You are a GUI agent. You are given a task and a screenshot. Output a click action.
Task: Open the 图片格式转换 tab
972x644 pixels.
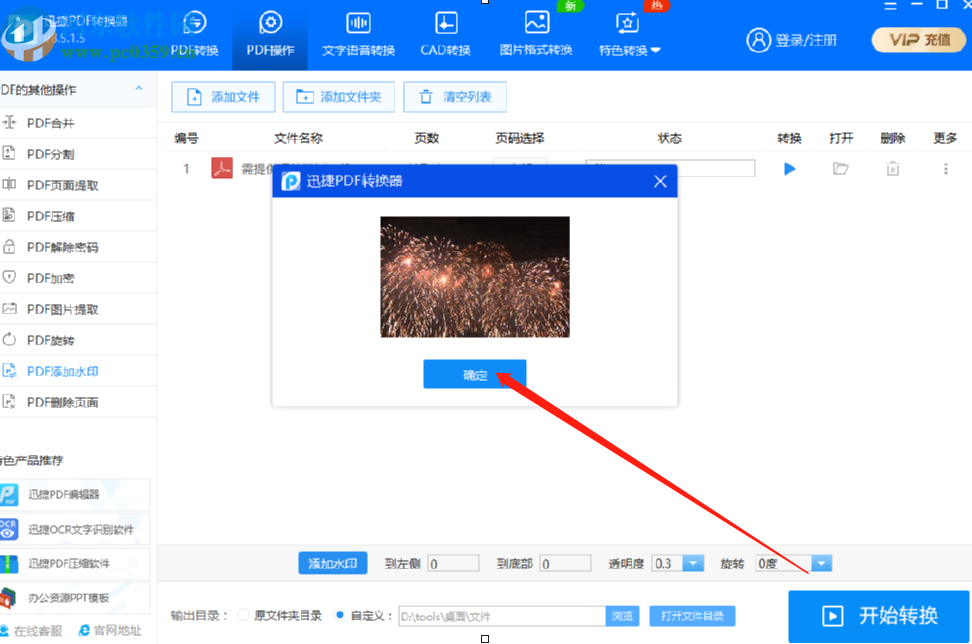click(x=536, y=35)
